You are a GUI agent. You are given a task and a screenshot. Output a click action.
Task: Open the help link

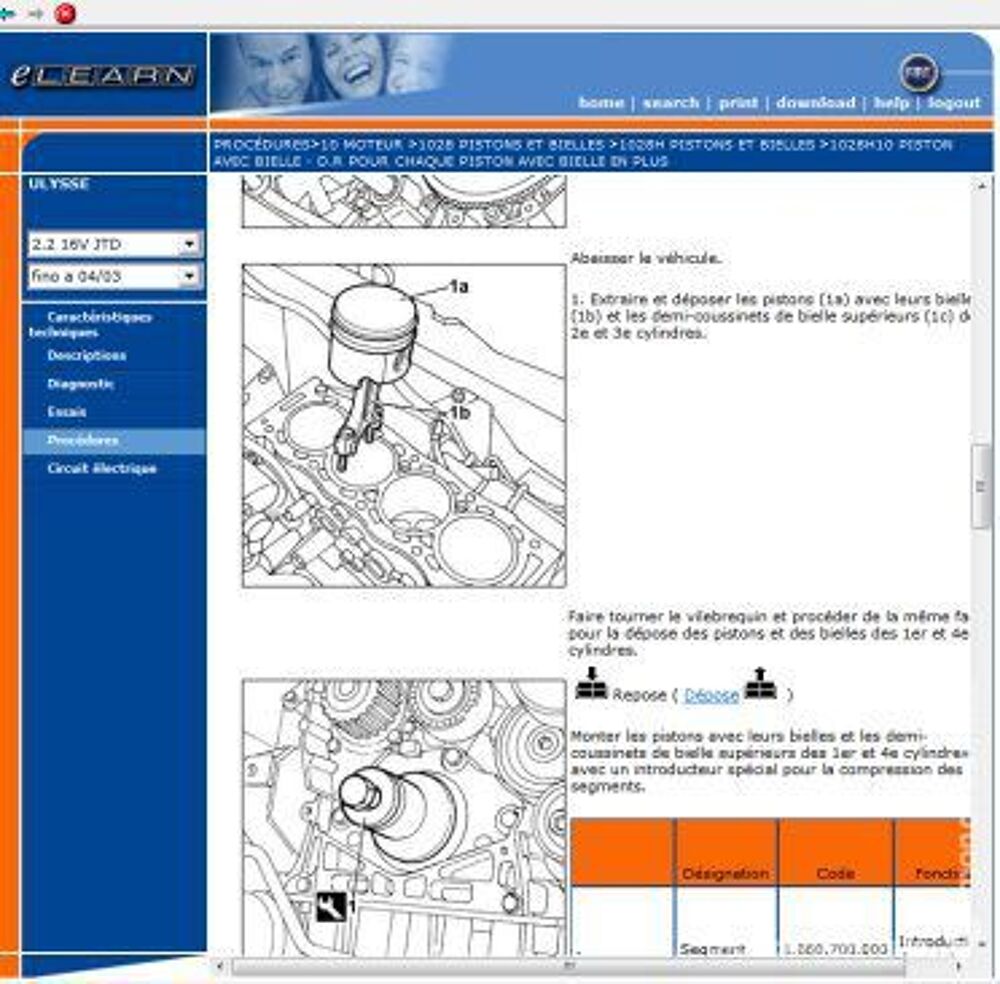pyautogui.click(x=891, y=103)
